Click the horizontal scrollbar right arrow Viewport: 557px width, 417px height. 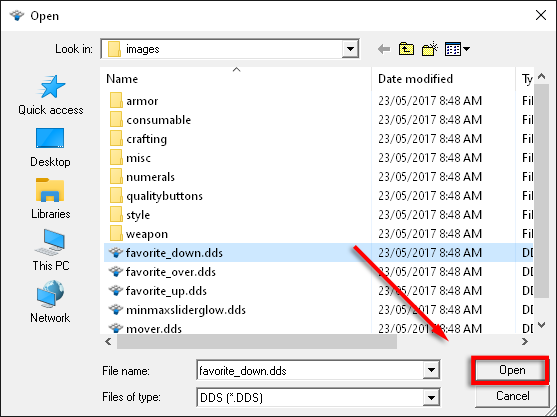pyautogui.click(x=525, y=342)
